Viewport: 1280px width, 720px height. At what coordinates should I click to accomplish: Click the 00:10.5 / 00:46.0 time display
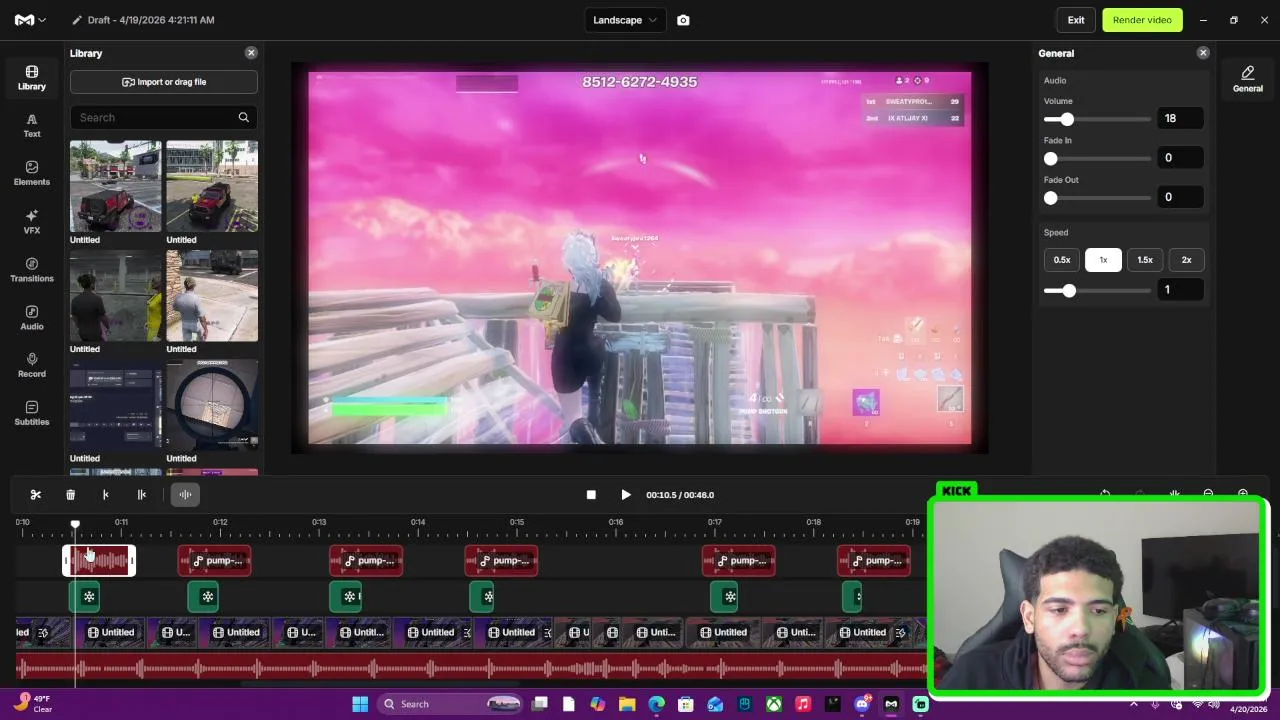[x=680, y=495]
